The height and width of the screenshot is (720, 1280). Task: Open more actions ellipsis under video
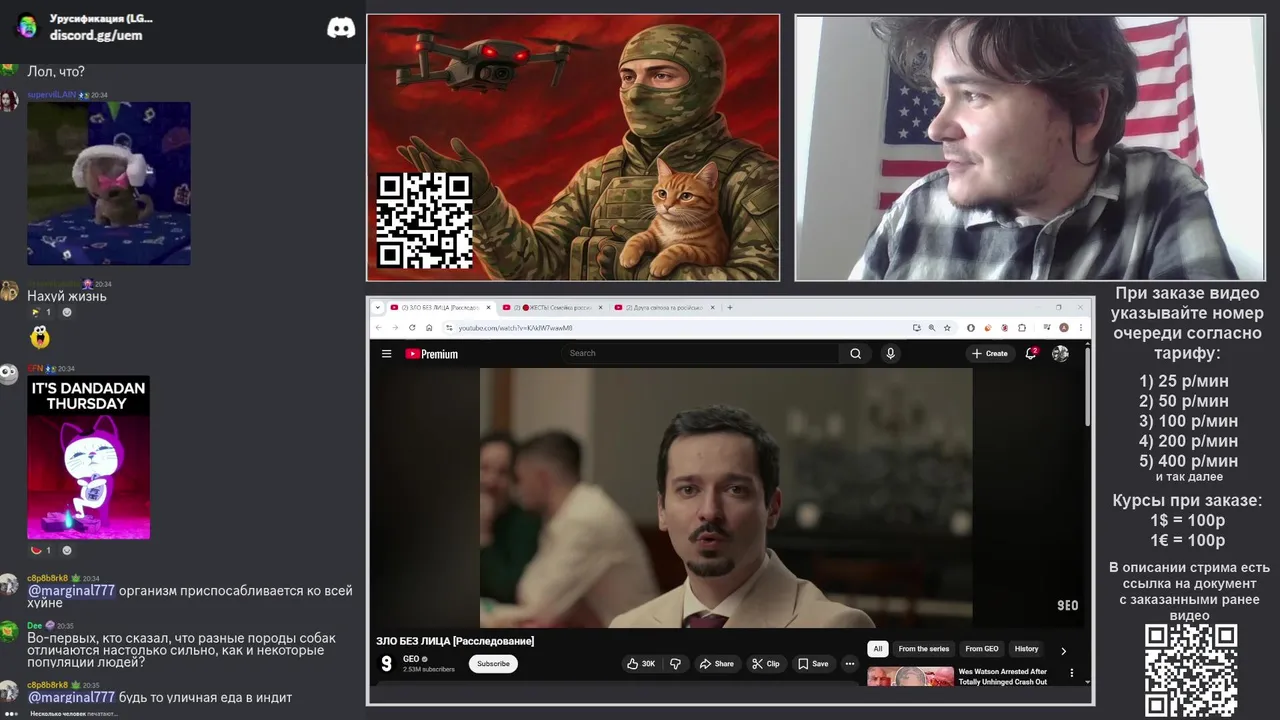click(849, 663)
